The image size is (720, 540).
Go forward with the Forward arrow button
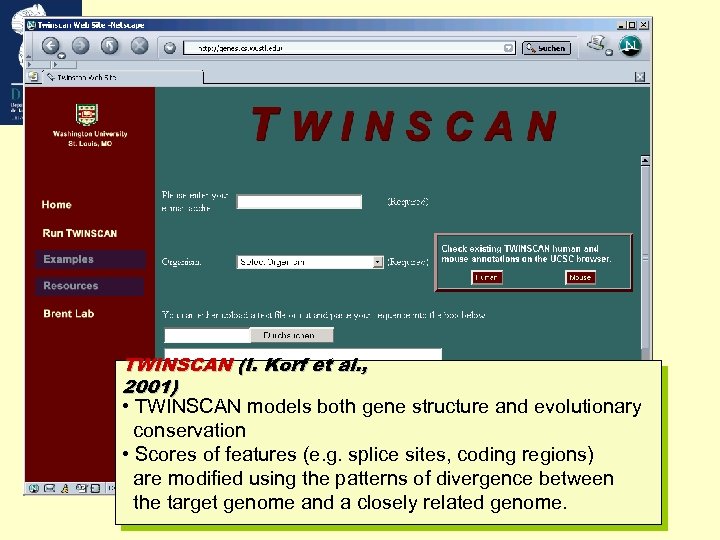80,45
